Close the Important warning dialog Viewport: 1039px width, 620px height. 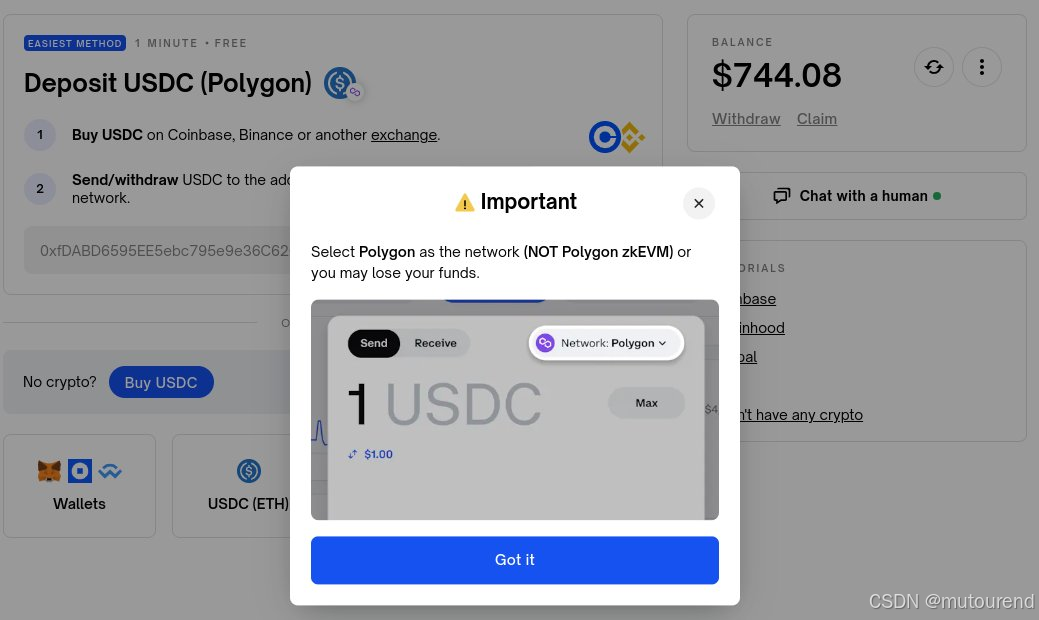[x=698, y=203]
